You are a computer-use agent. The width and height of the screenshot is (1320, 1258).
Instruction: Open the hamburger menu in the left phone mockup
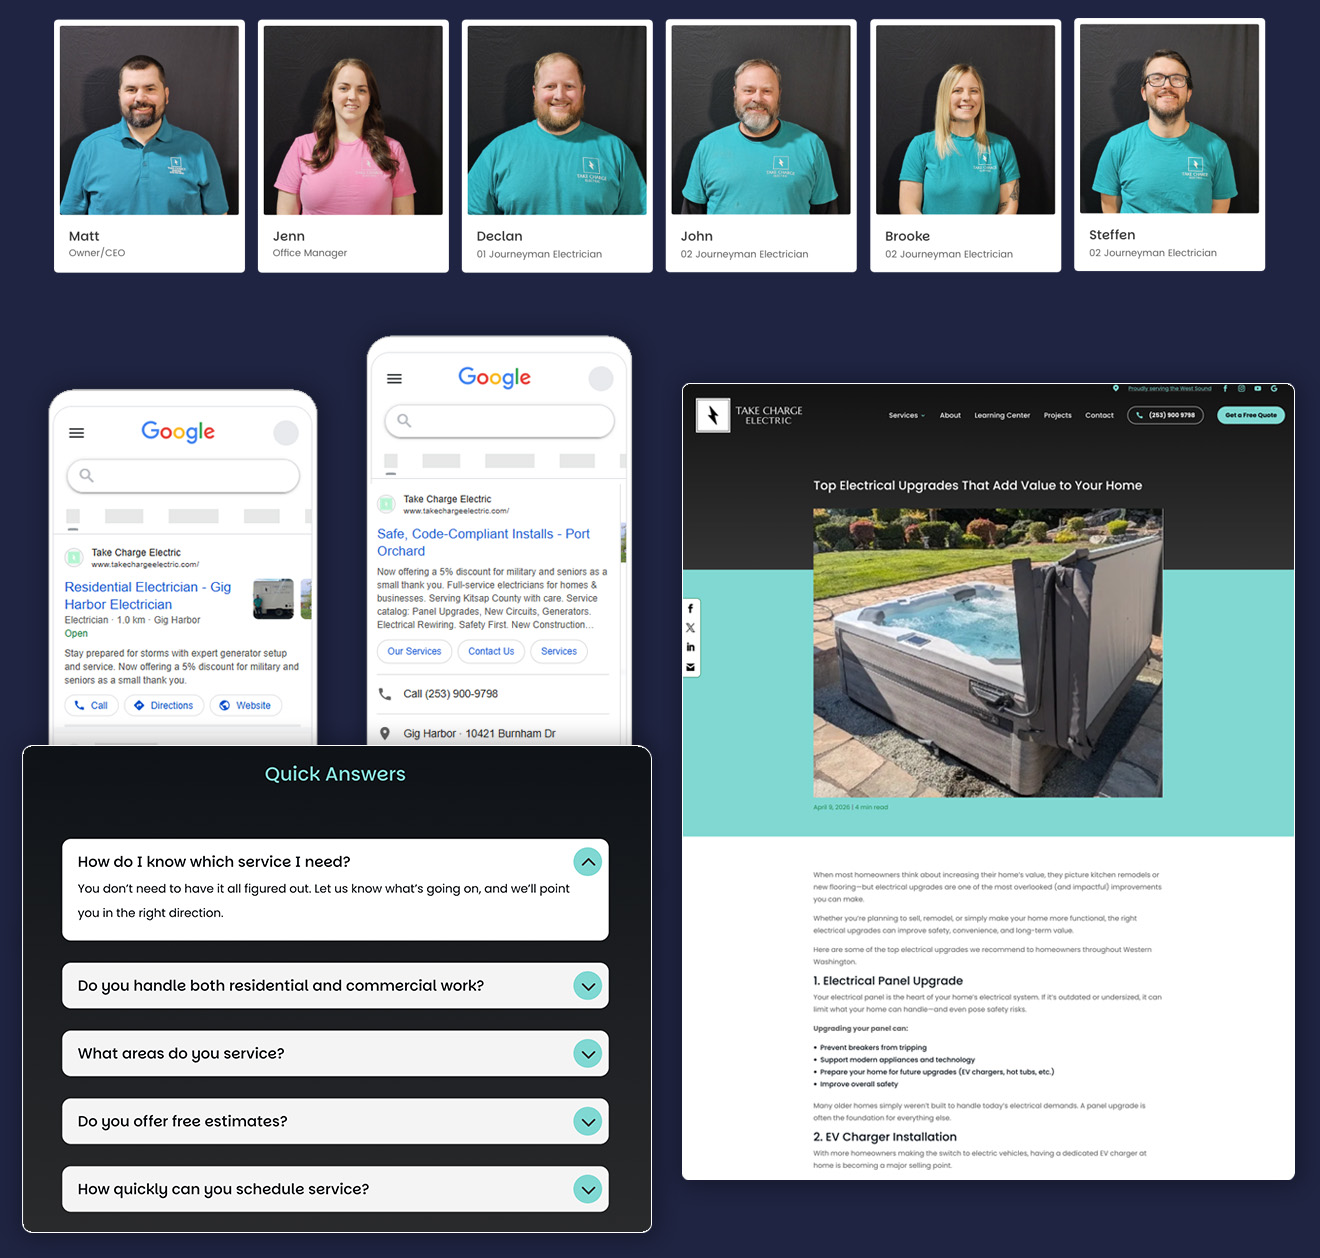(x=77, y=433)
